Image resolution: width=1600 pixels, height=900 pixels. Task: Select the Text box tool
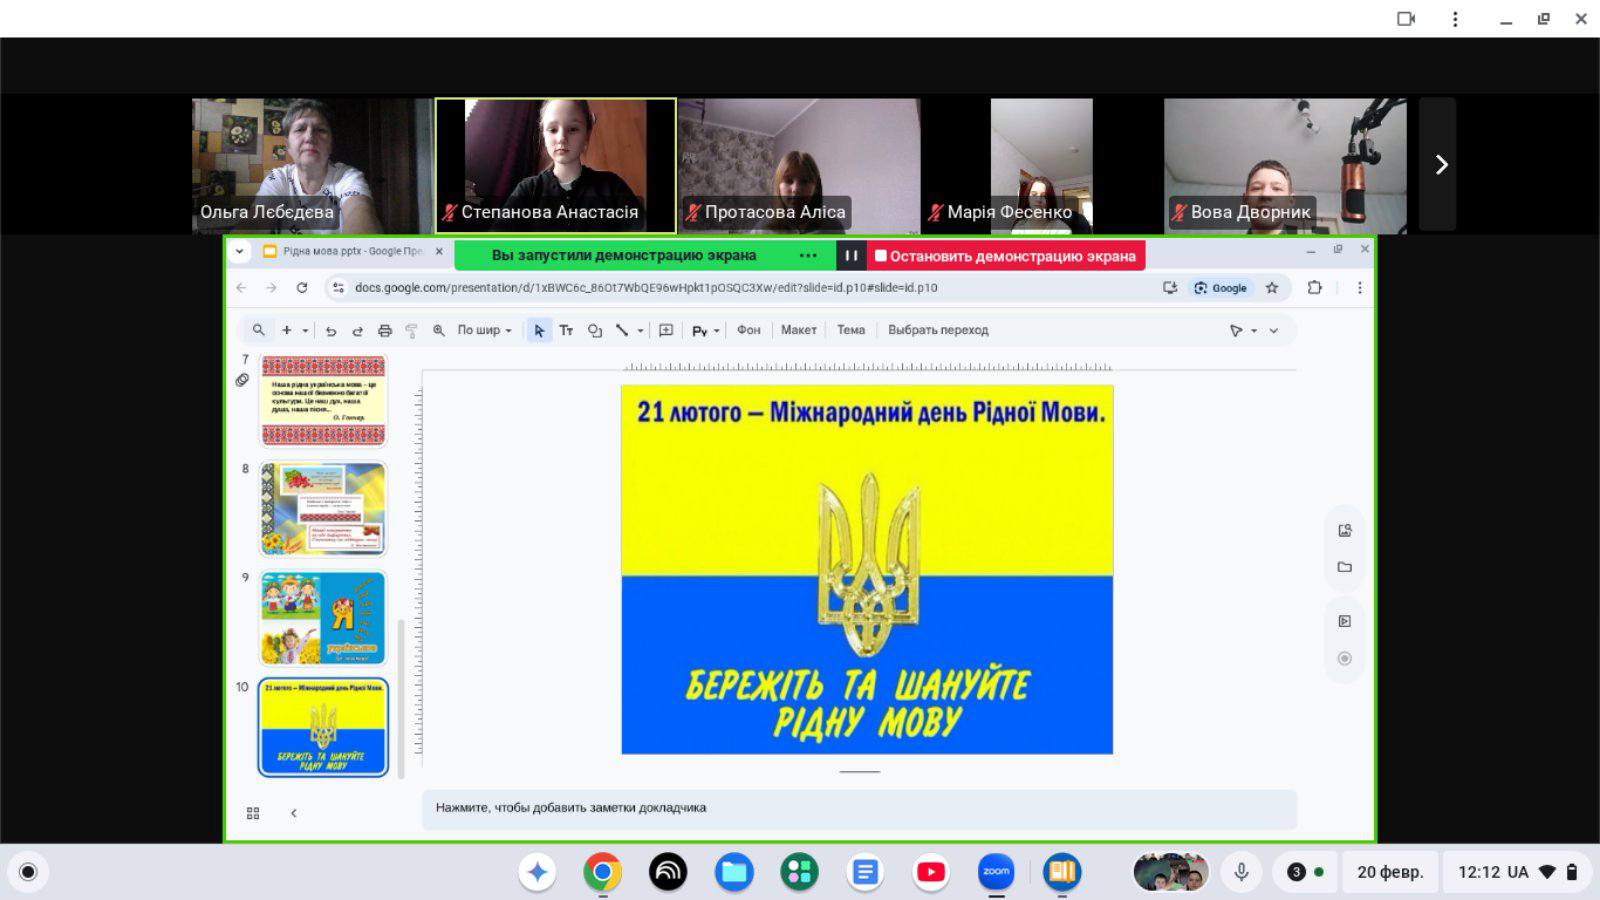566,331
